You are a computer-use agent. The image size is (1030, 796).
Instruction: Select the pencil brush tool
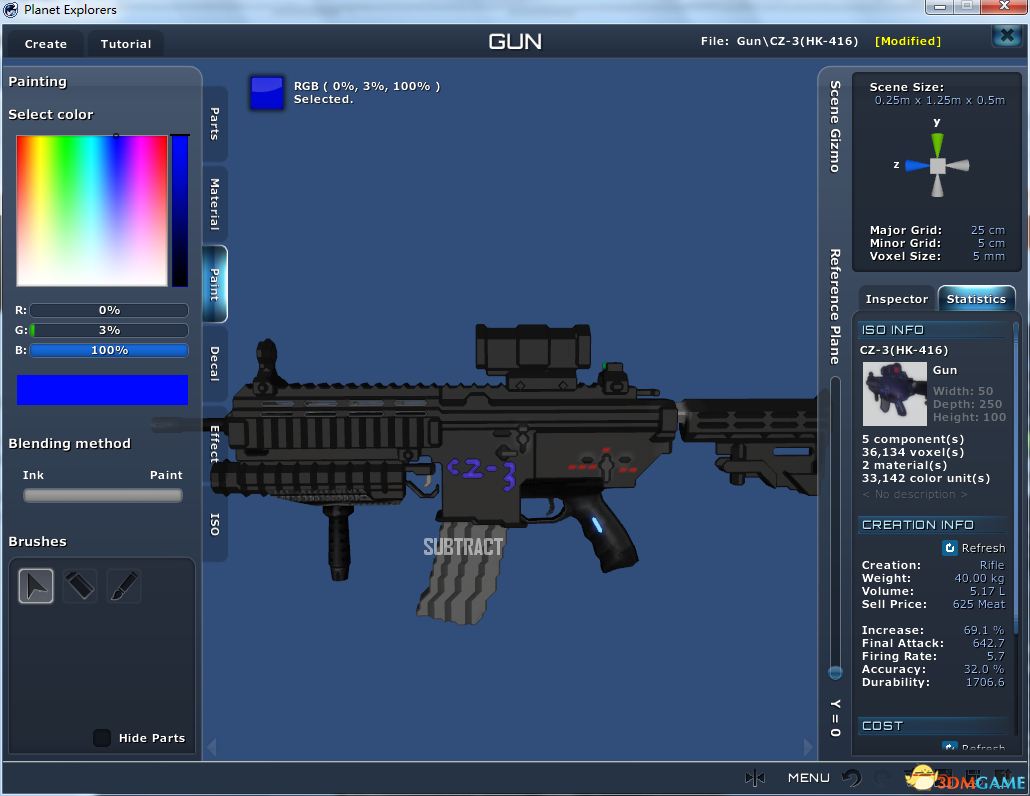[x=123, y=586]
